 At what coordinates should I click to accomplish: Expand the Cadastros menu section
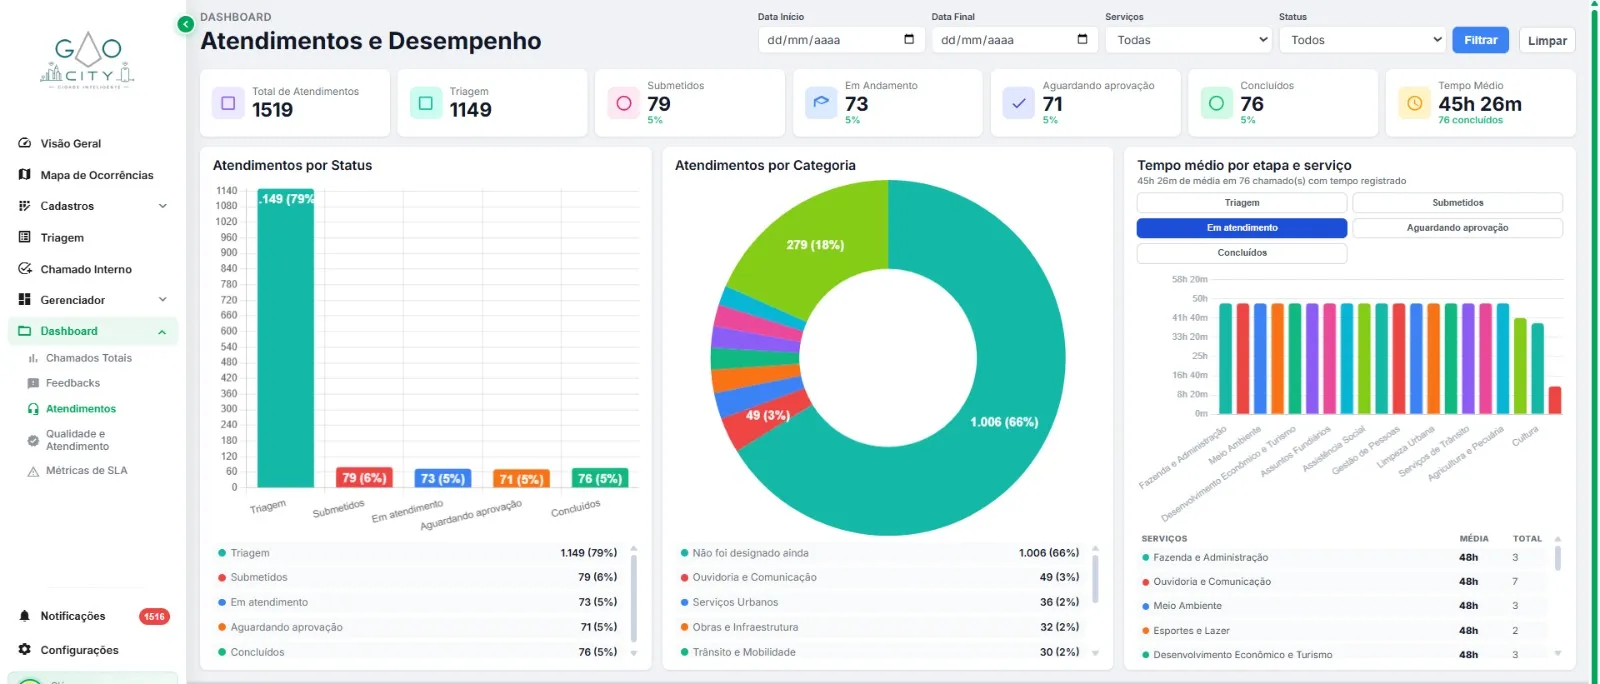93,206
